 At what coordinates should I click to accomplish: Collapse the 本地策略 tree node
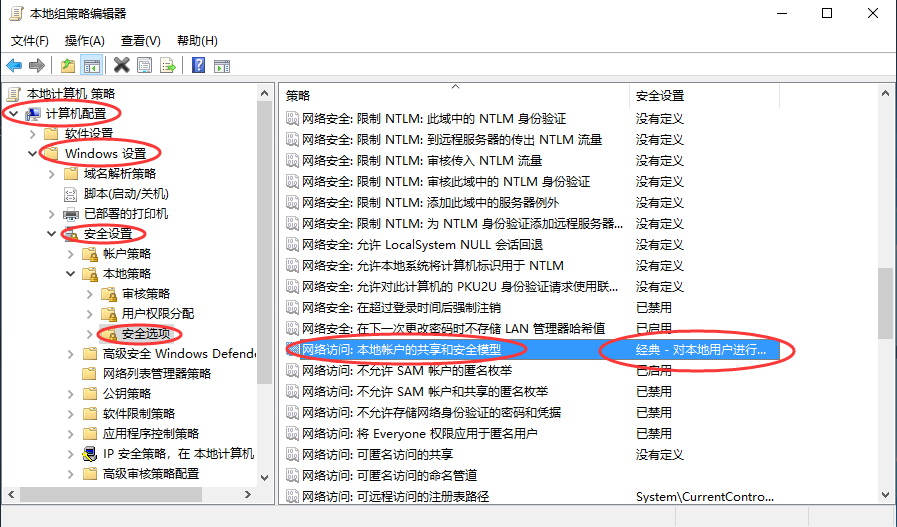pos(70,274)
